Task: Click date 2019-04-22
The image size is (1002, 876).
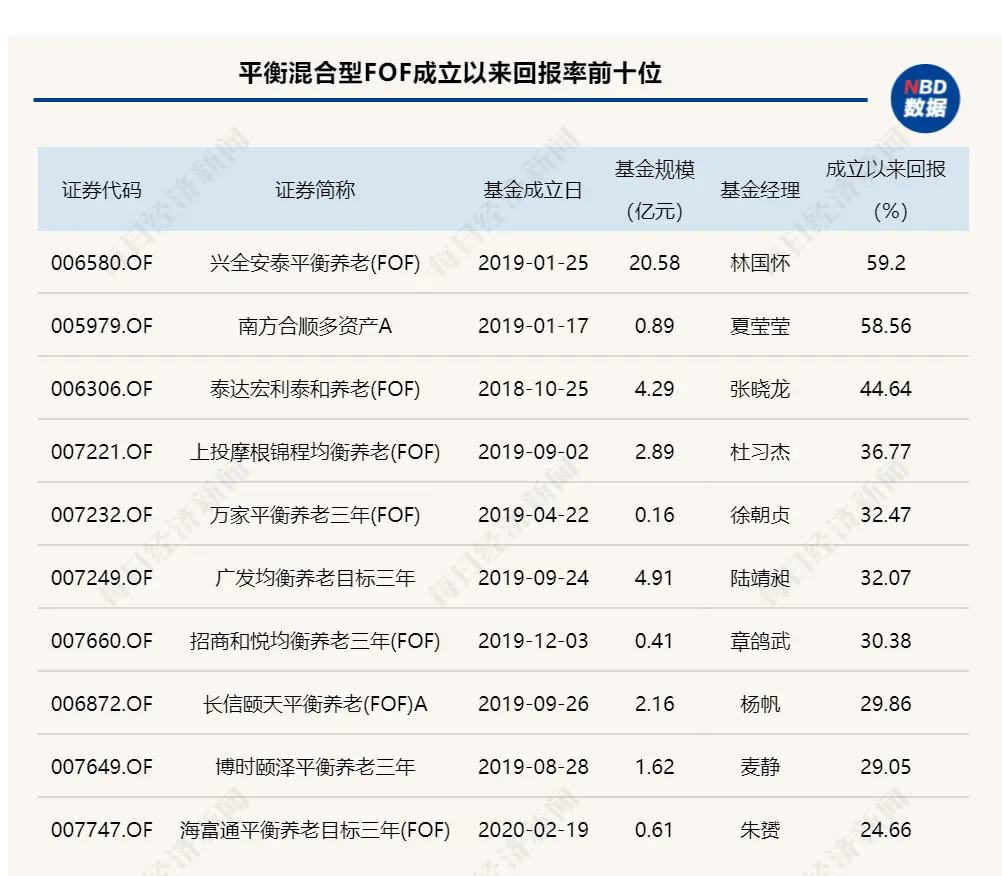Action: click(533, 515)
